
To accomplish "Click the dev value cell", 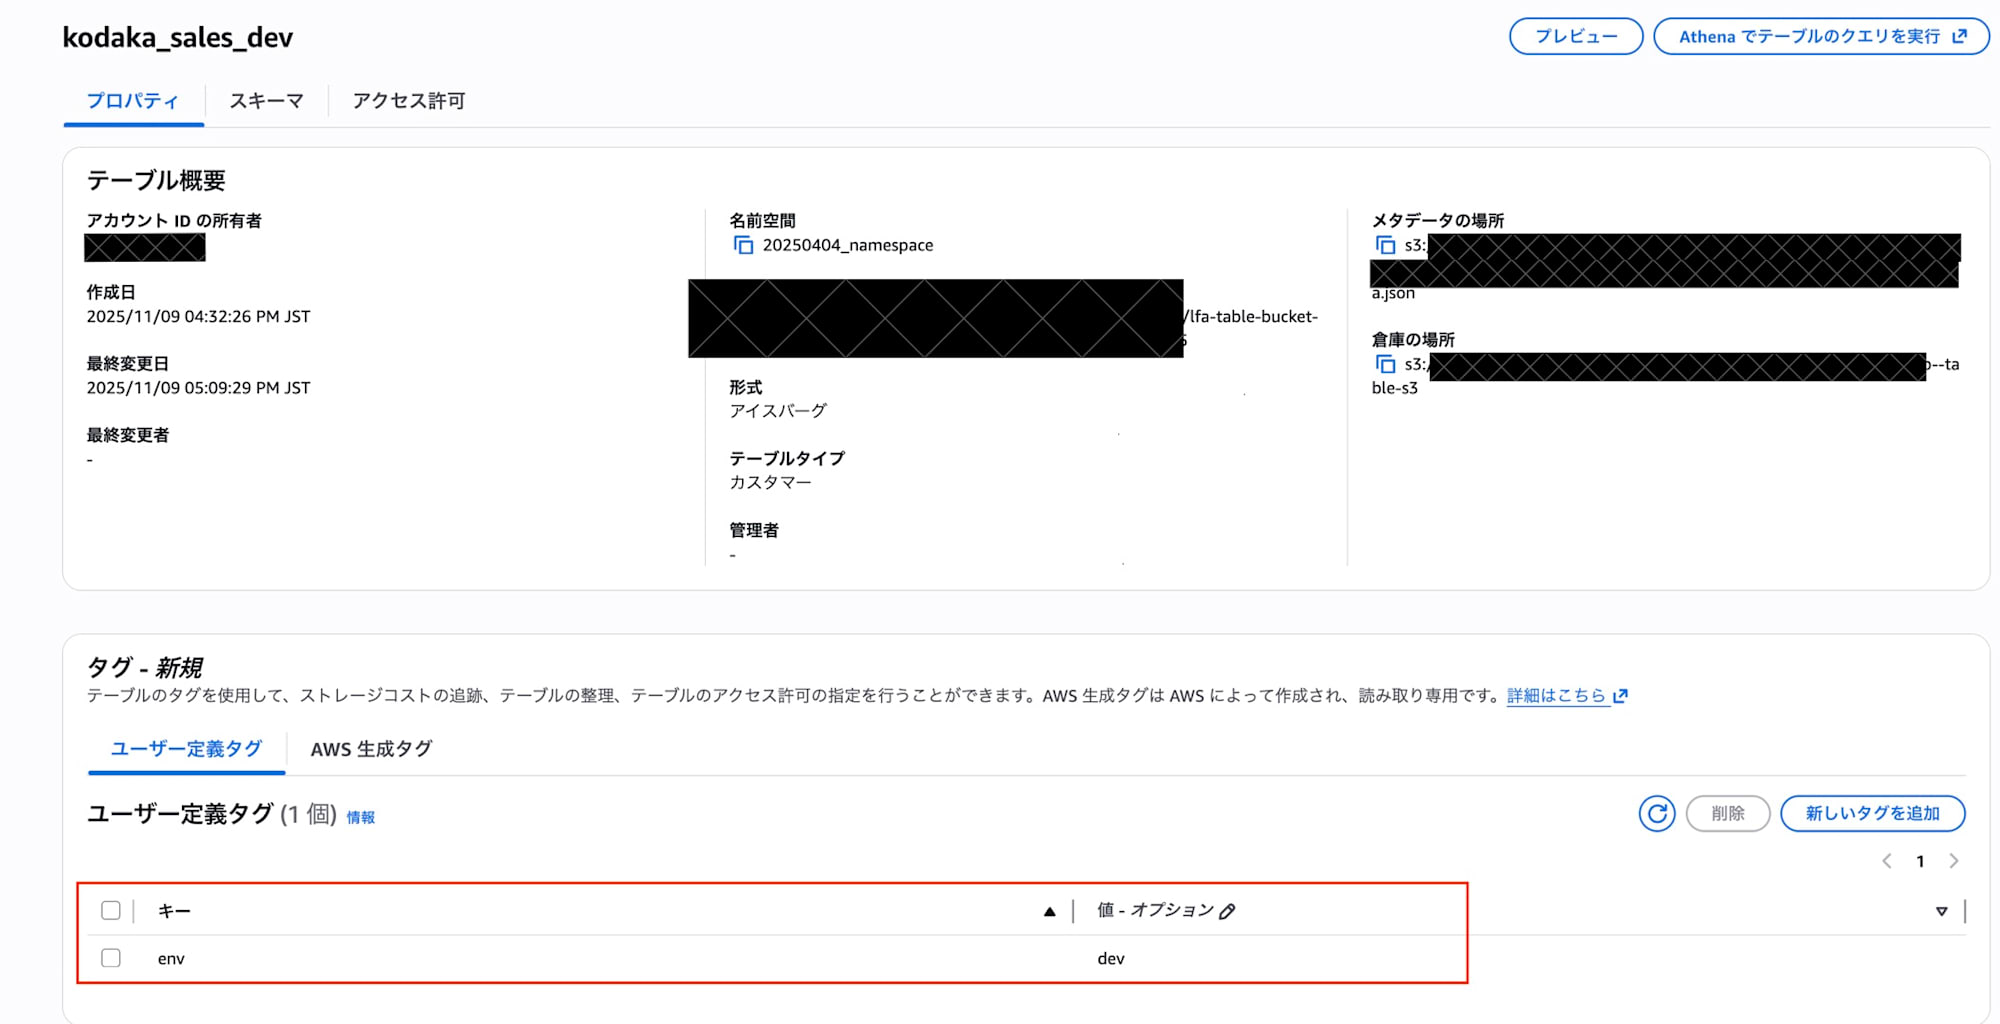I will point(1111,959).
